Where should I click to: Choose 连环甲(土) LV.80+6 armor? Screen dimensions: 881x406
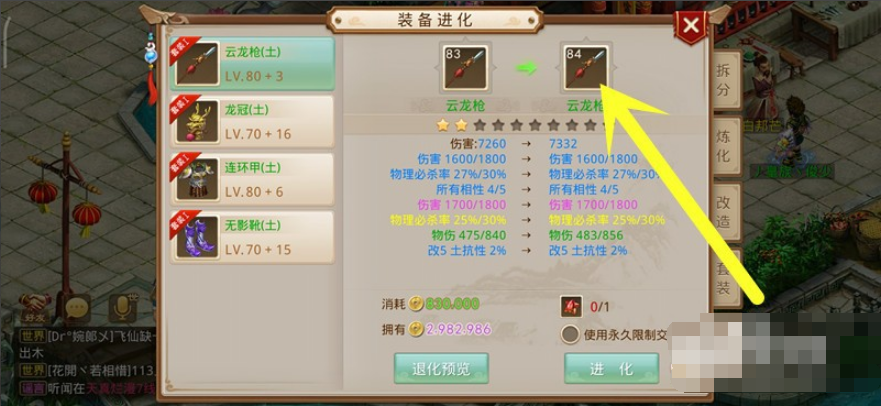(x=253, y=180)
